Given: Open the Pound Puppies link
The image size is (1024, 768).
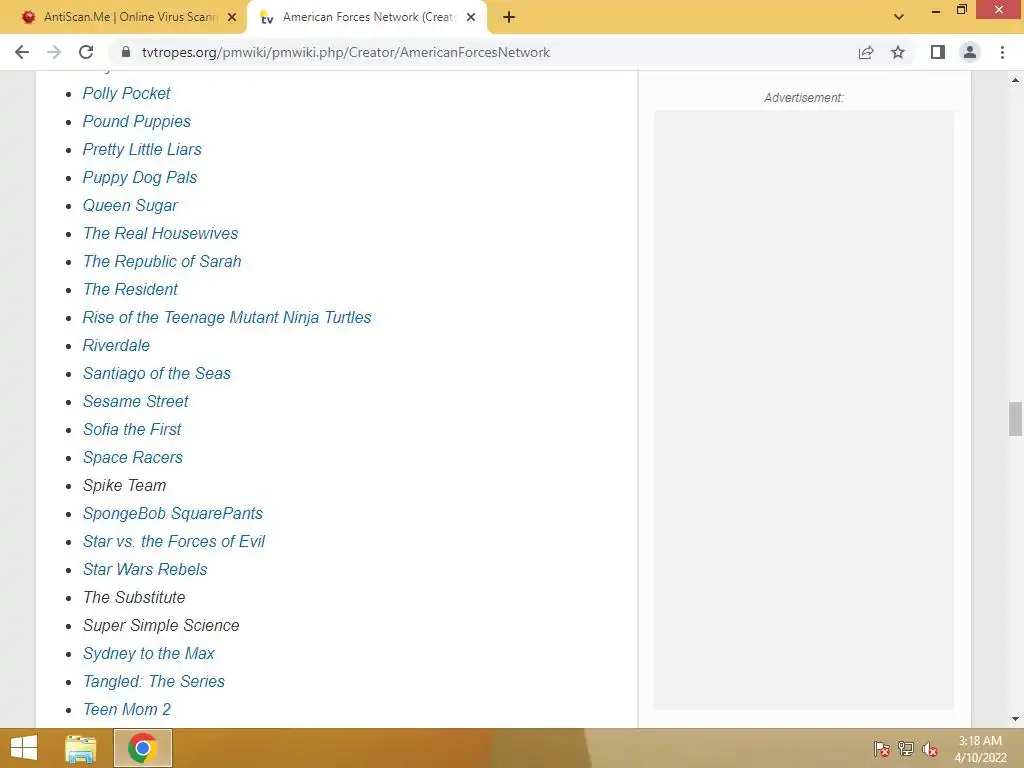Looking at the screenshot, I should (136, 121).
